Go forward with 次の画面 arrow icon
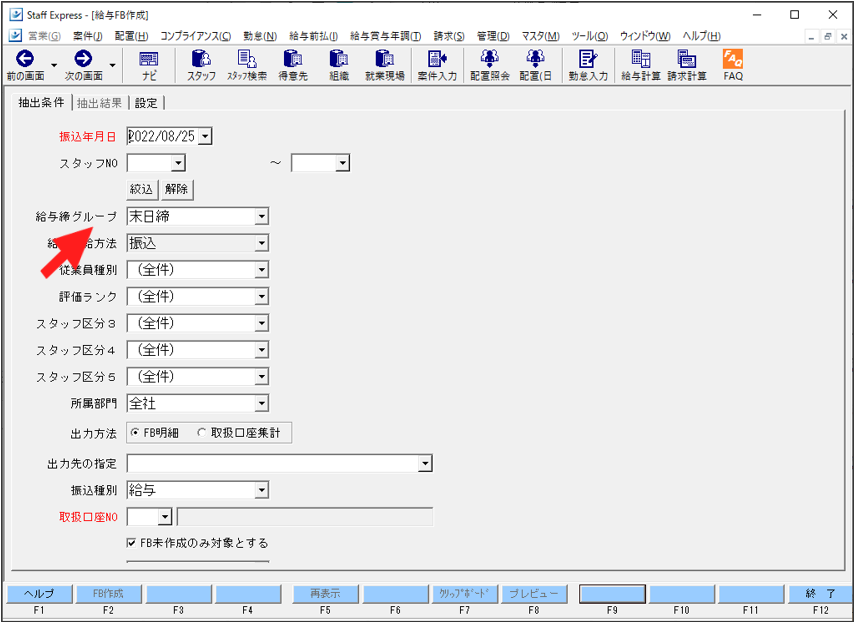Viewport: 855px width, 624px height. coord(83,59)
